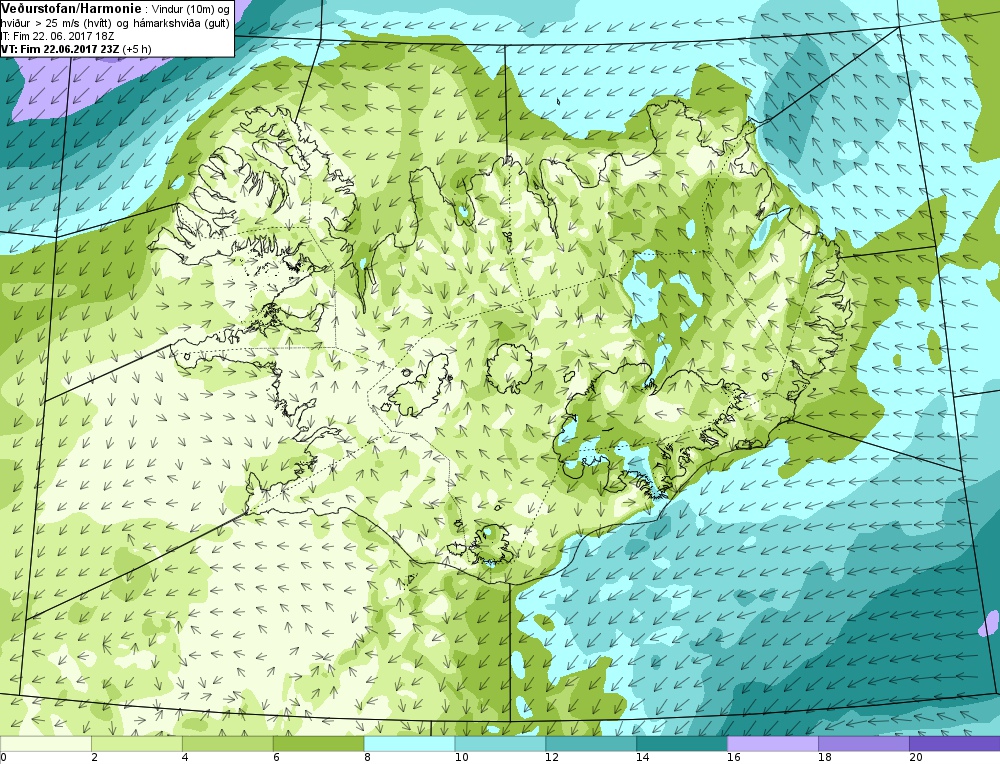The image size is (1000, 764).
Task: Click the legend label '20'
Action: 915,758
